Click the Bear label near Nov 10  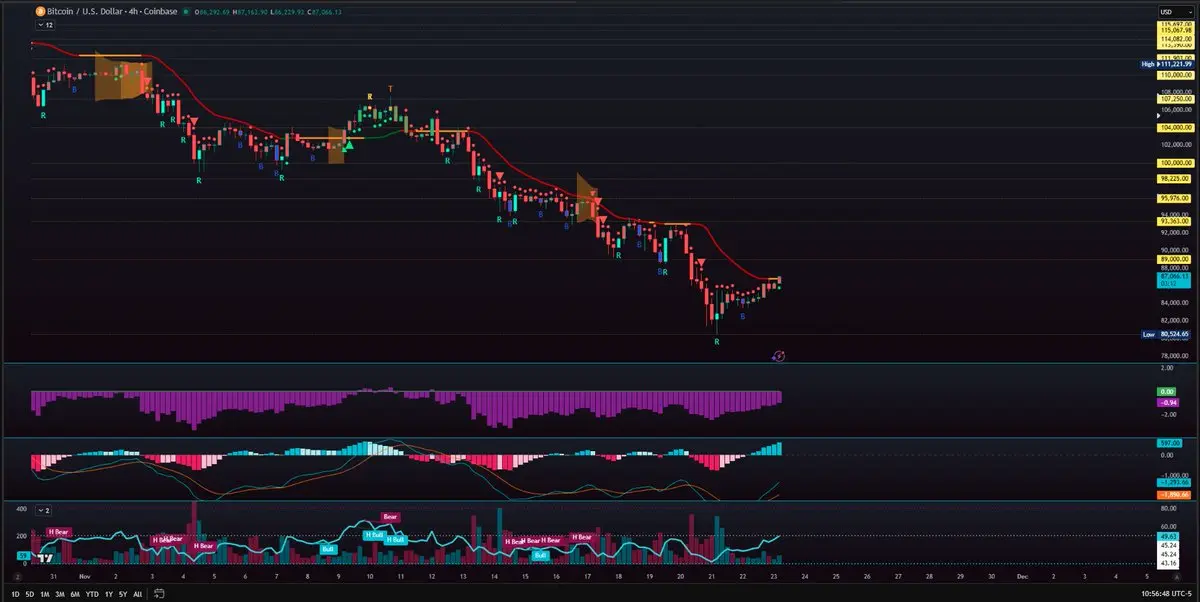[390, 517]
